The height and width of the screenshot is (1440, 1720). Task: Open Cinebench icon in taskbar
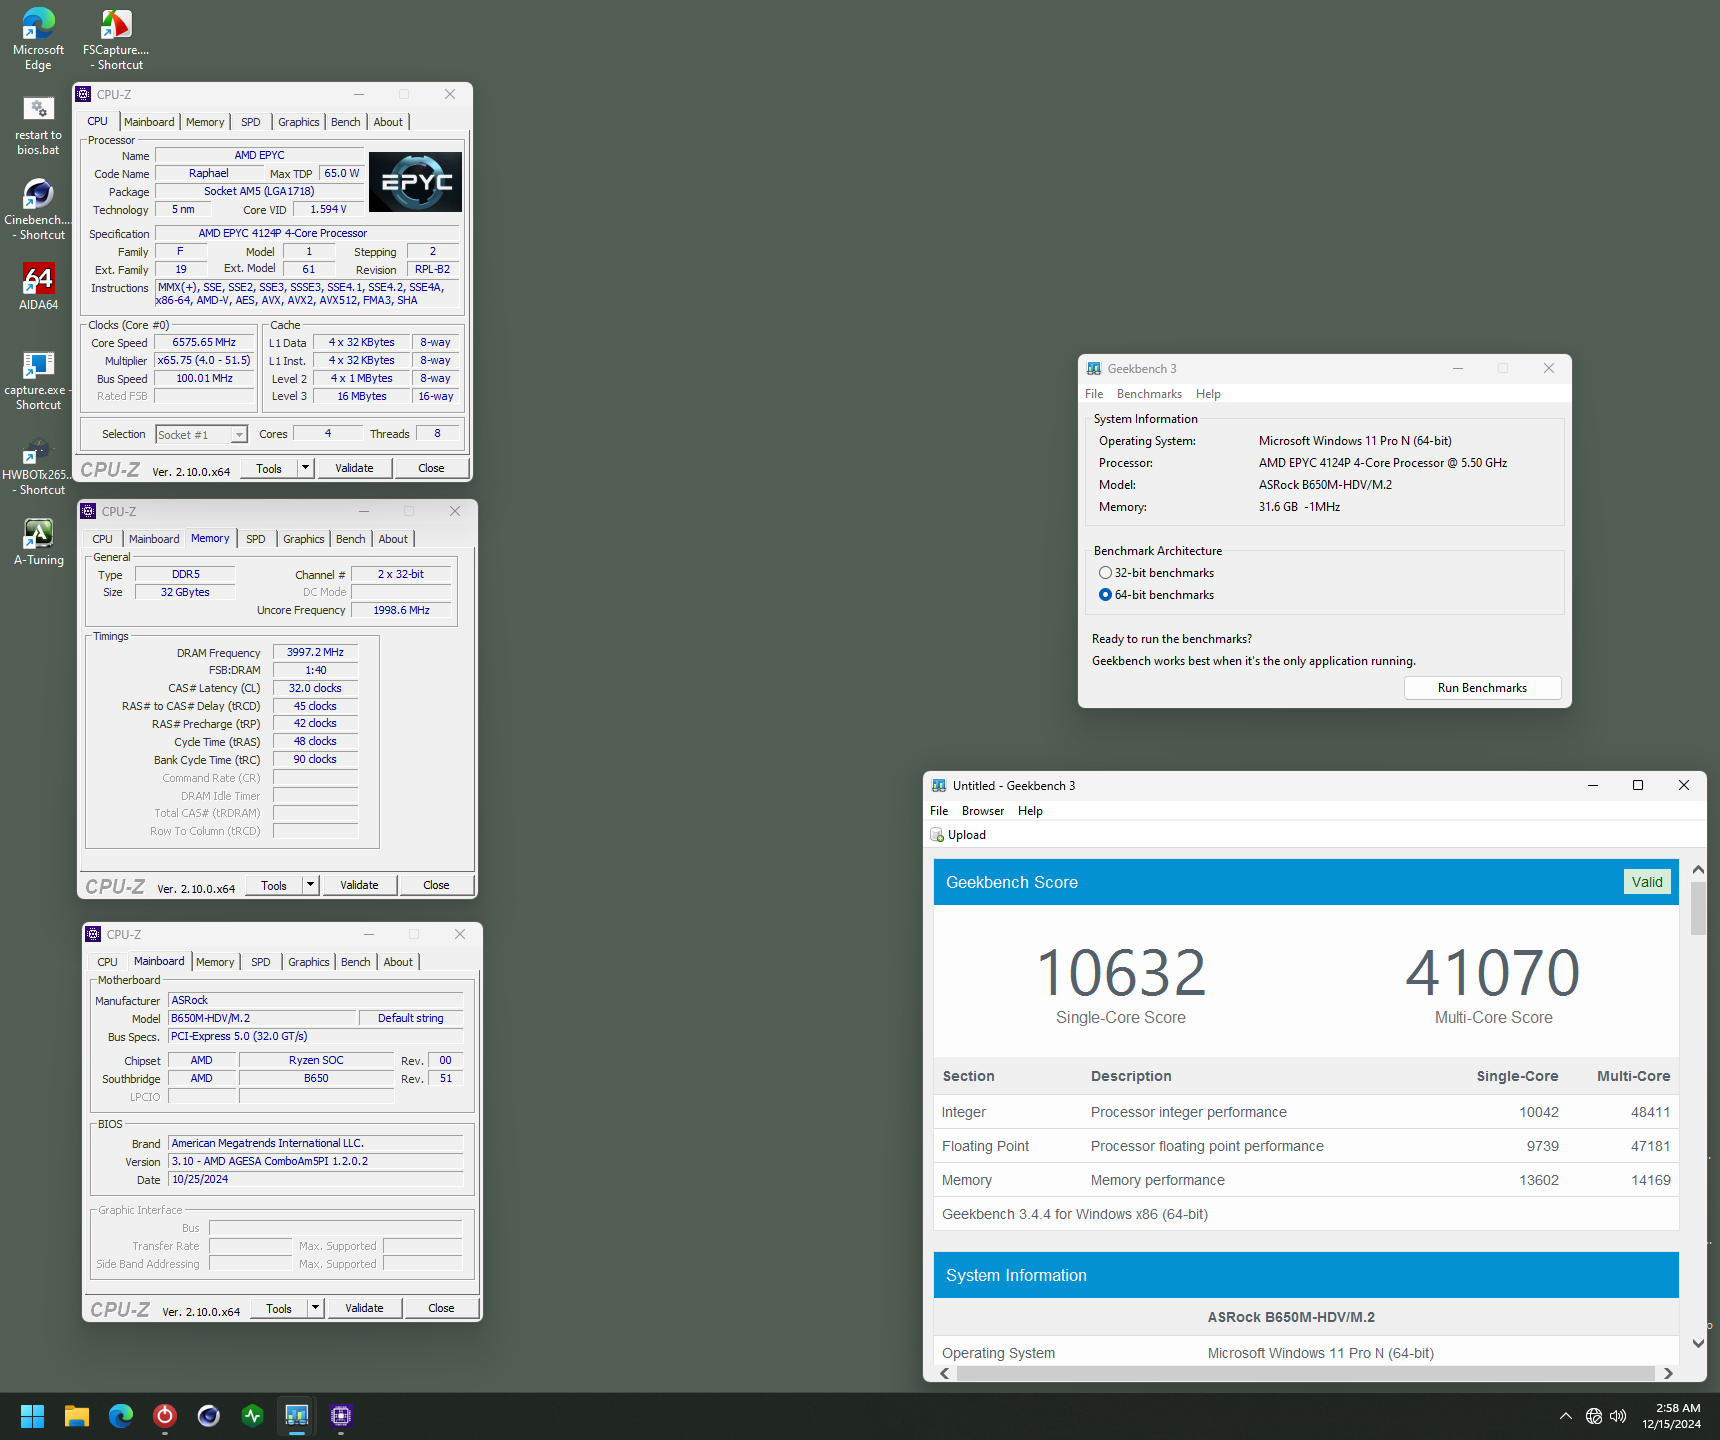[209, 1416]
